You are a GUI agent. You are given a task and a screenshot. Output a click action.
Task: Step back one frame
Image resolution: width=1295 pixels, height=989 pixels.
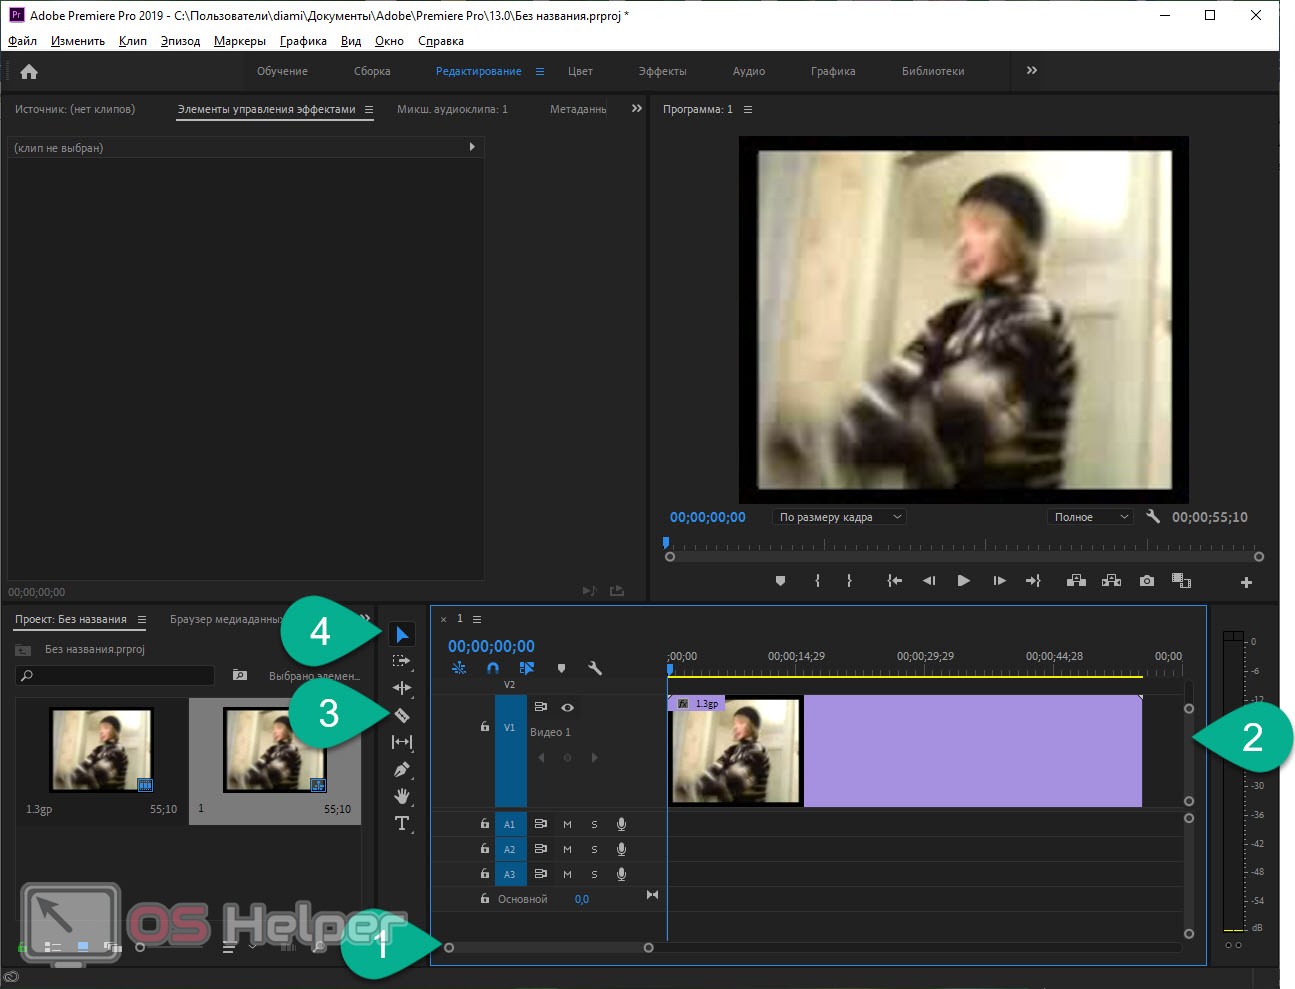929,581
